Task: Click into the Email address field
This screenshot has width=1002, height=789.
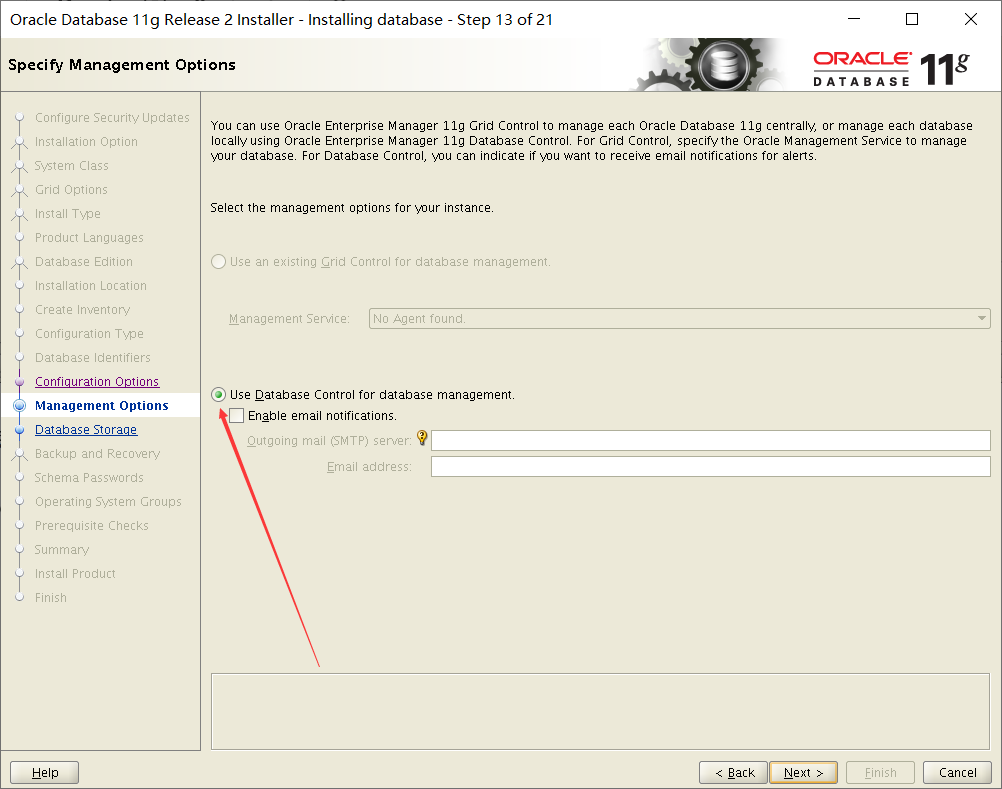Action: (711, 466)
